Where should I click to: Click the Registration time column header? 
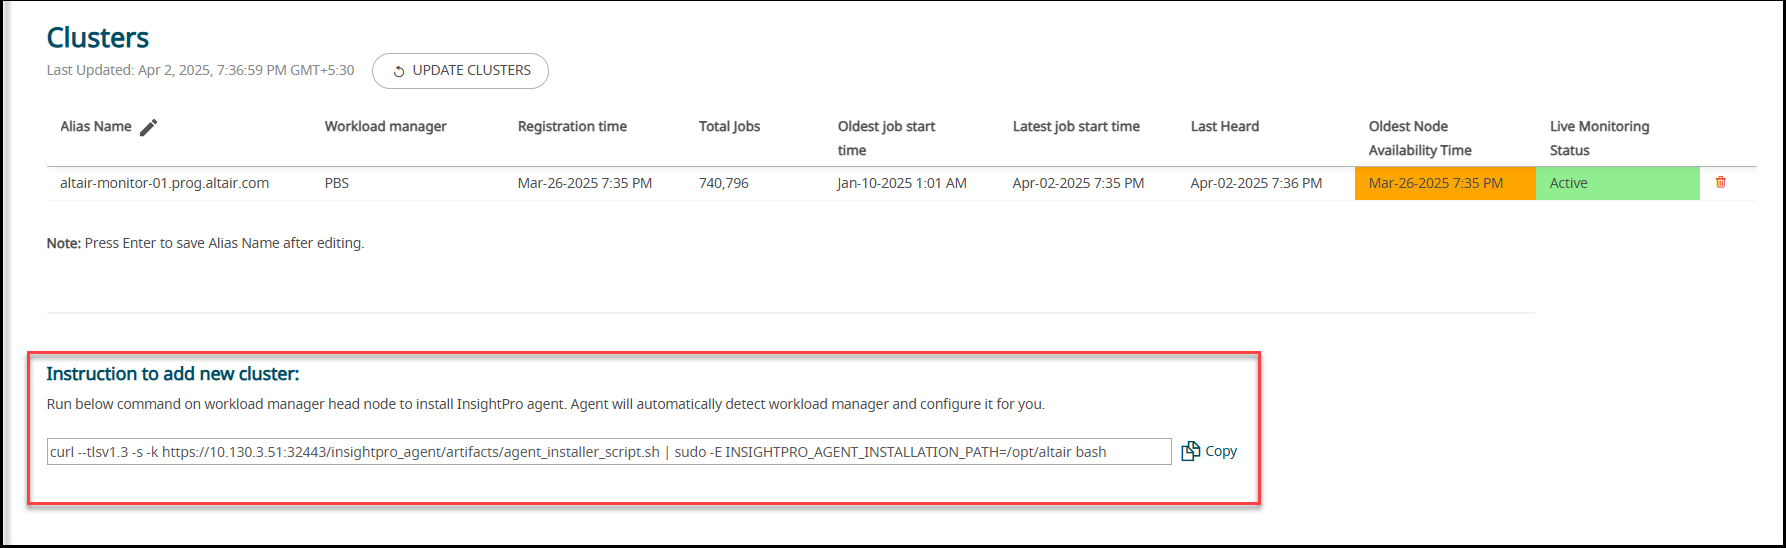(x=572, y=126)
